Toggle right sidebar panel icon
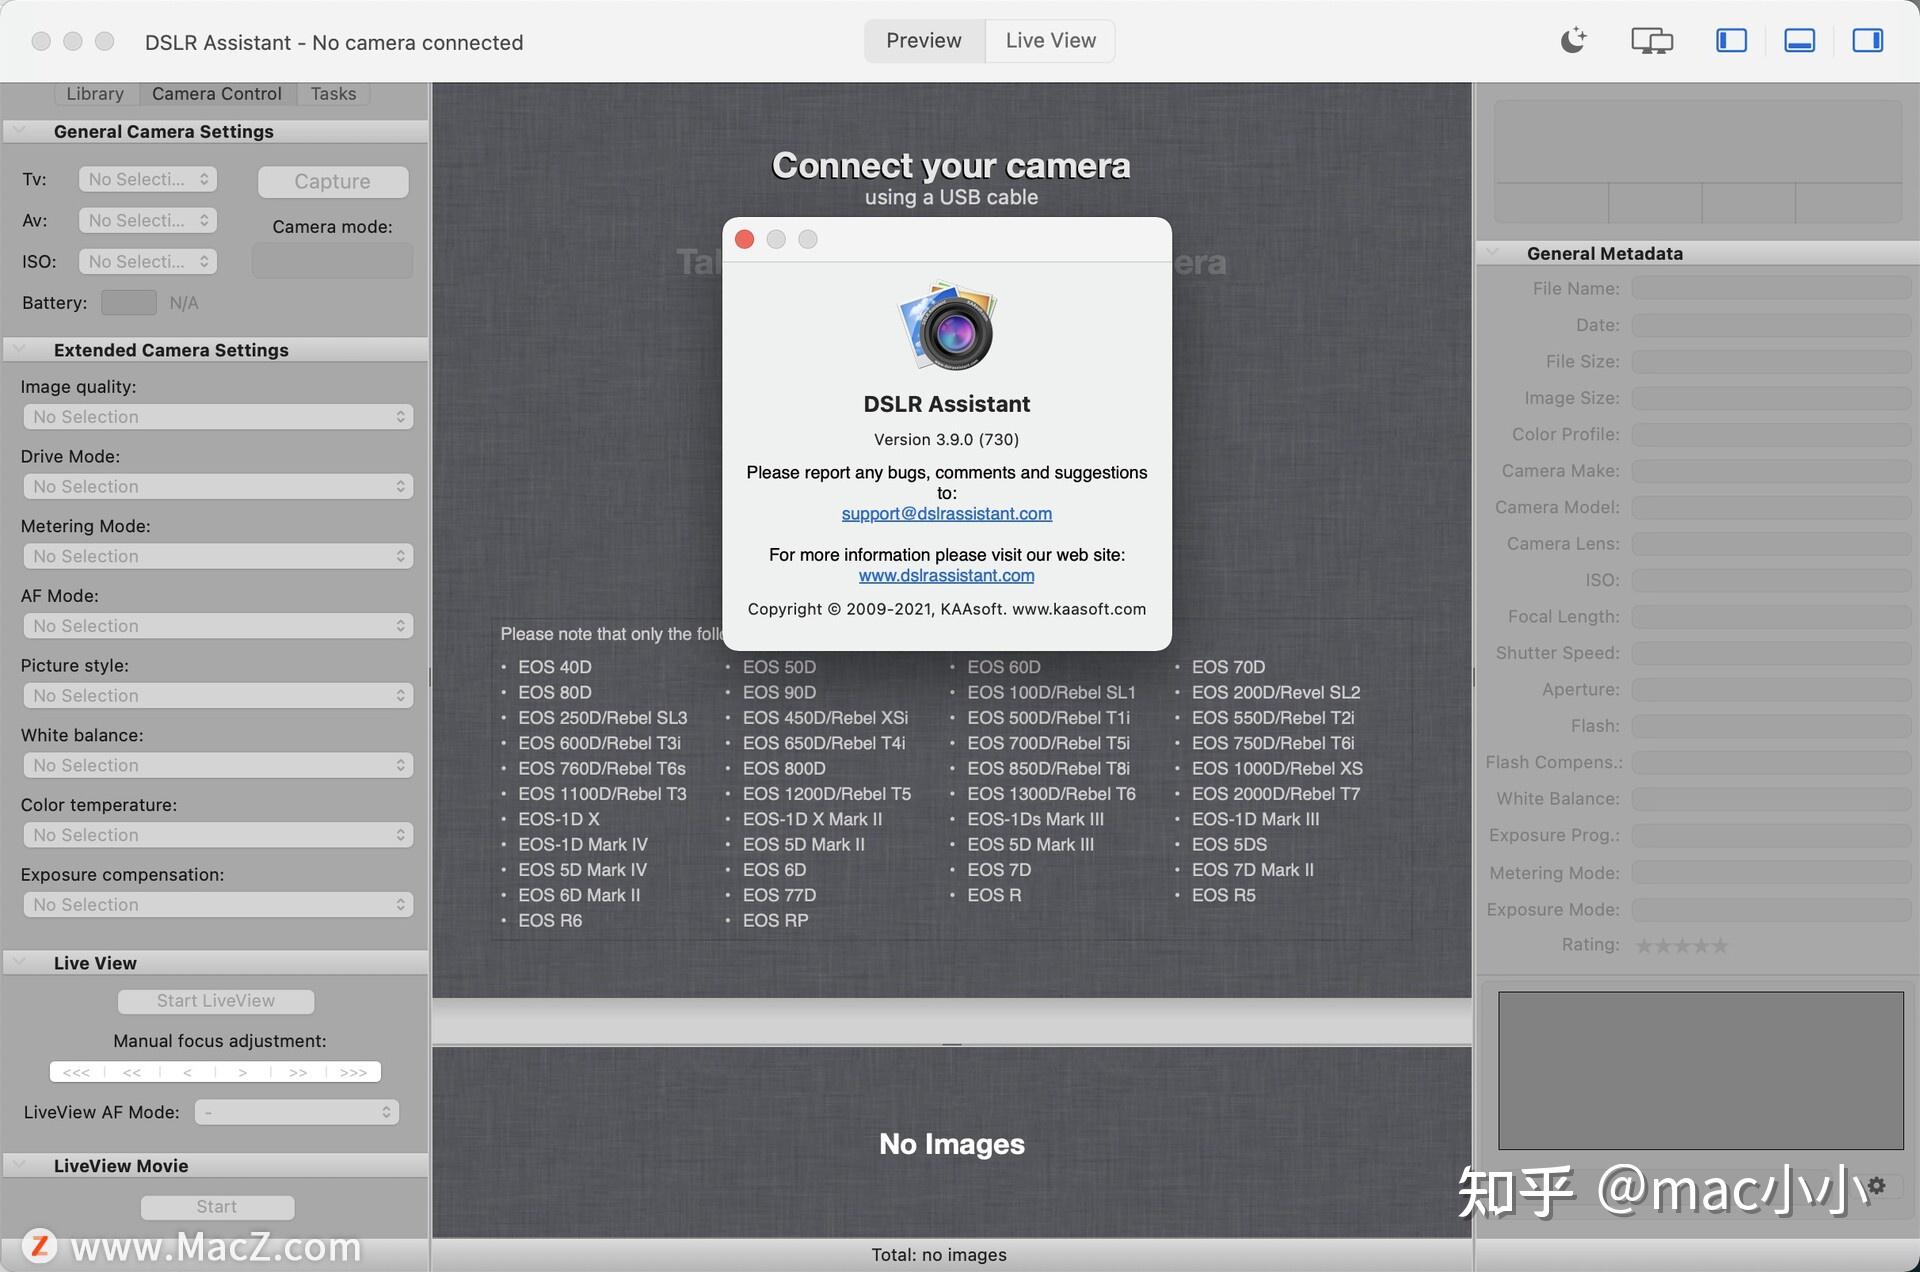1920x1272 pixels. [x=1867, y=41]
